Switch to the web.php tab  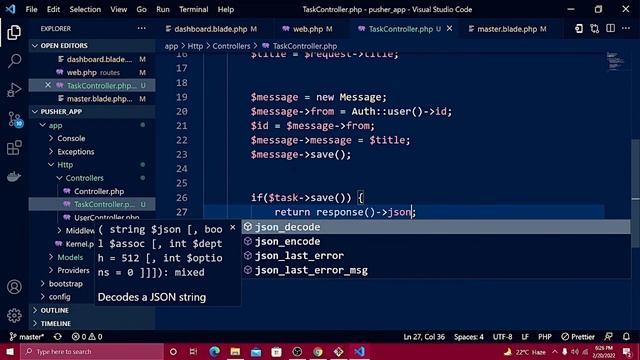(x=307, y=29)
